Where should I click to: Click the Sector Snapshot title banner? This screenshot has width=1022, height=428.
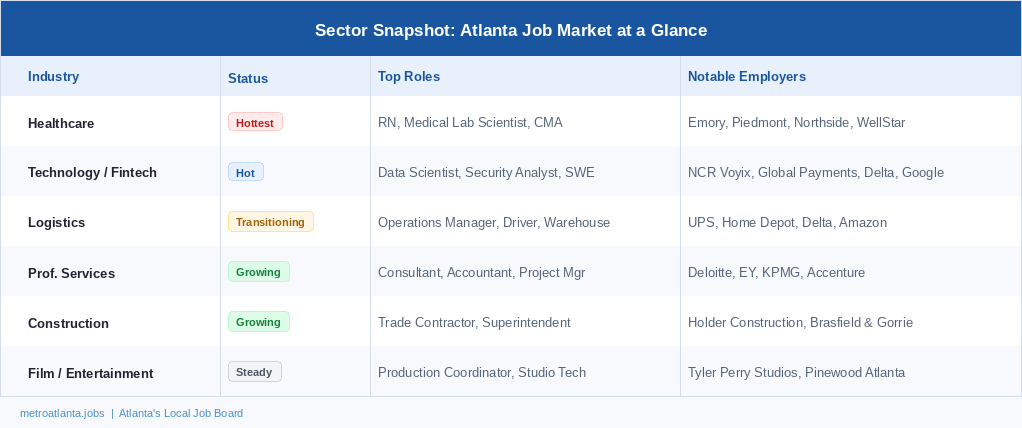coord(511,30)
